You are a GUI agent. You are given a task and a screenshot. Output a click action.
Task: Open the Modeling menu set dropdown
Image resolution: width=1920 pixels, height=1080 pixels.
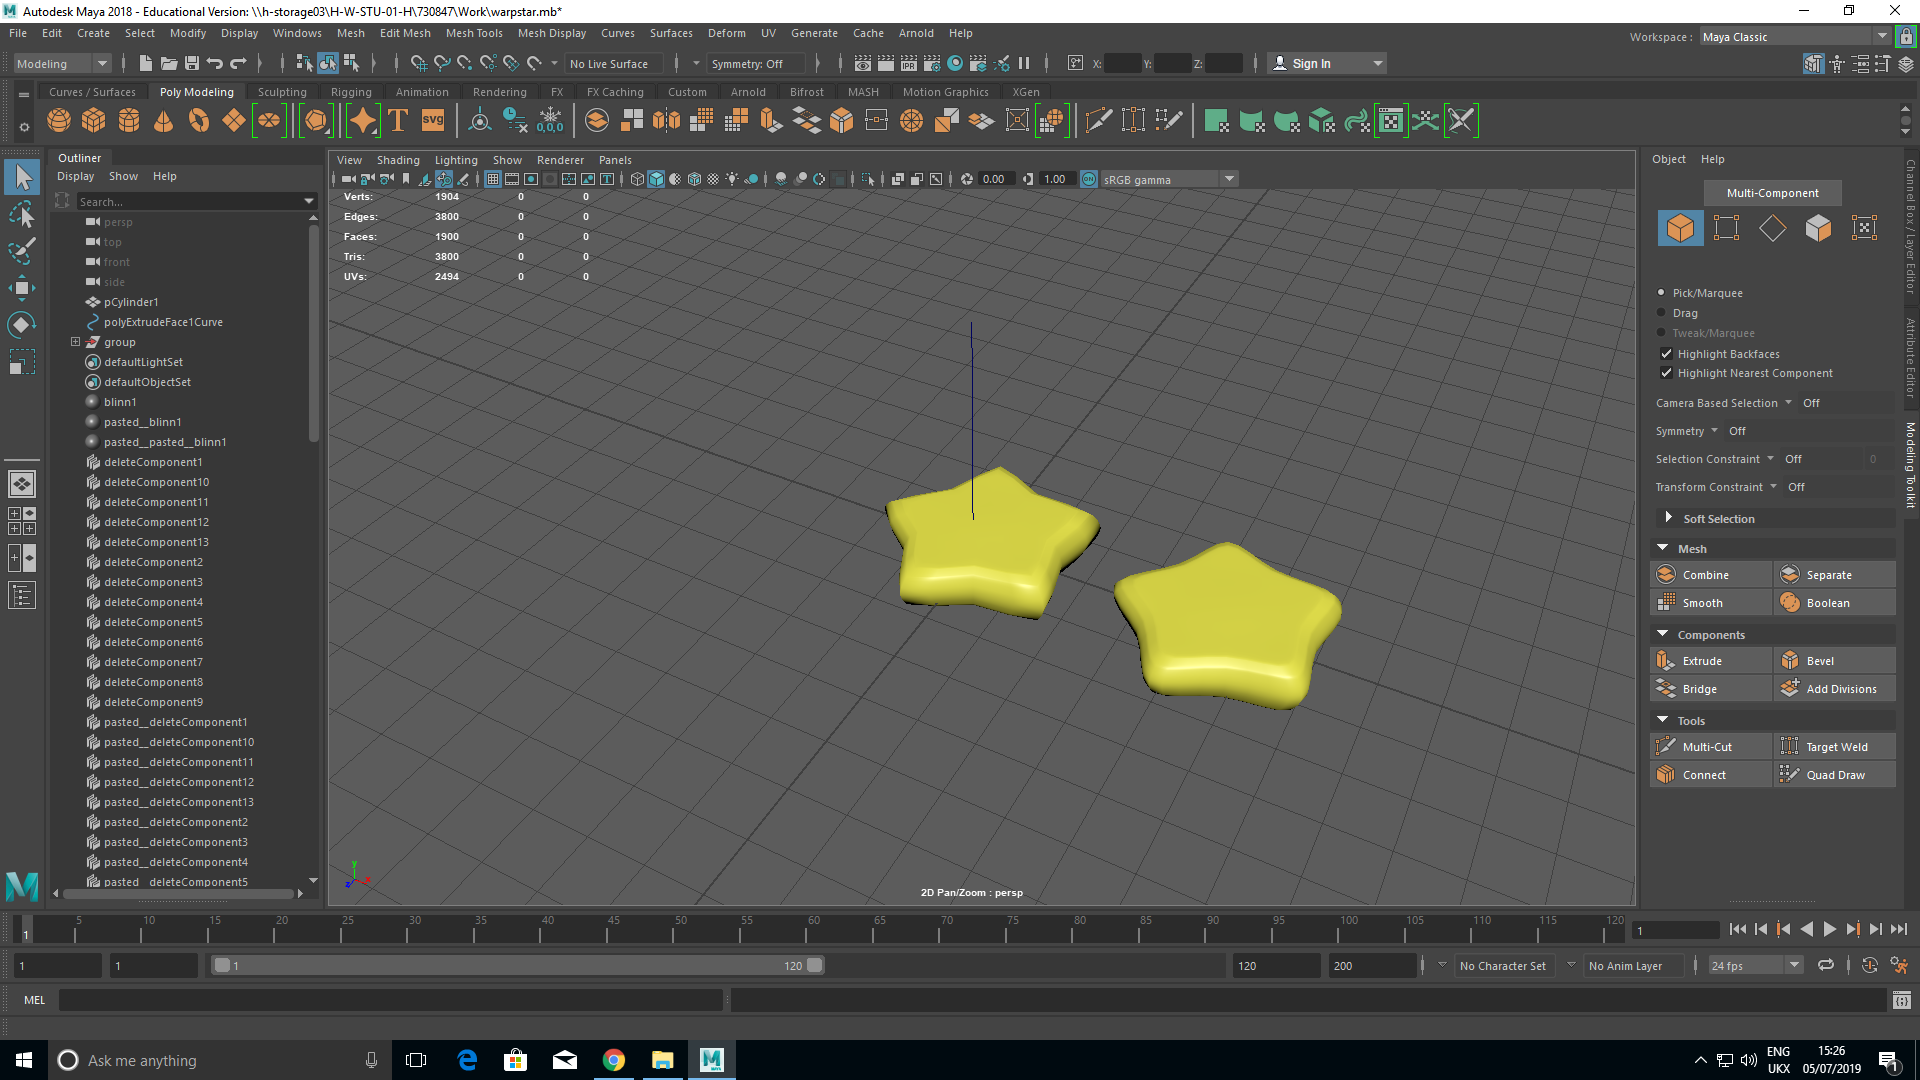tap(62, 64)
